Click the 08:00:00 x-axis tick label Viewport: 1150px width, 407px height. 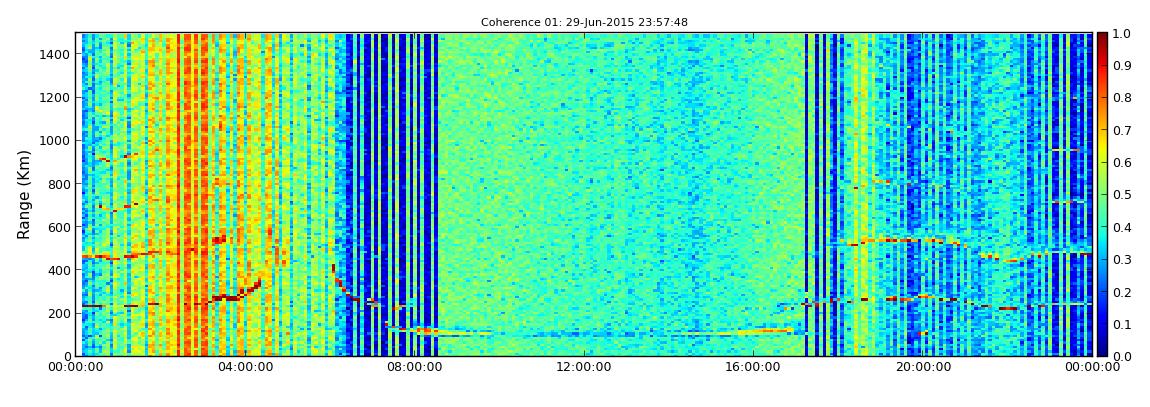pyautogui.click(x=414, y=367)
